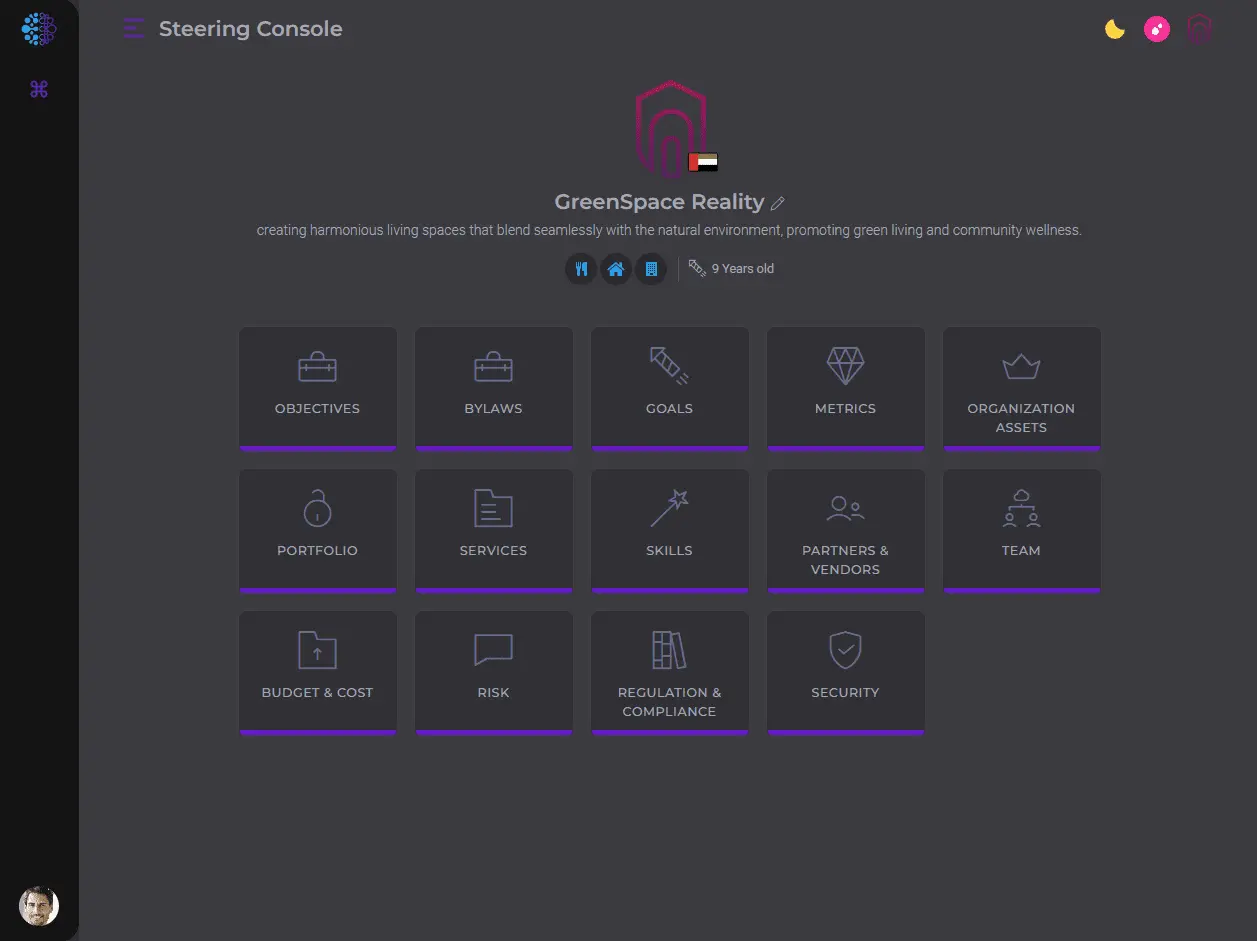Open the Partners & Vendors card
Viewport: 1257px width, 941px height.
(x=846, y=531)
